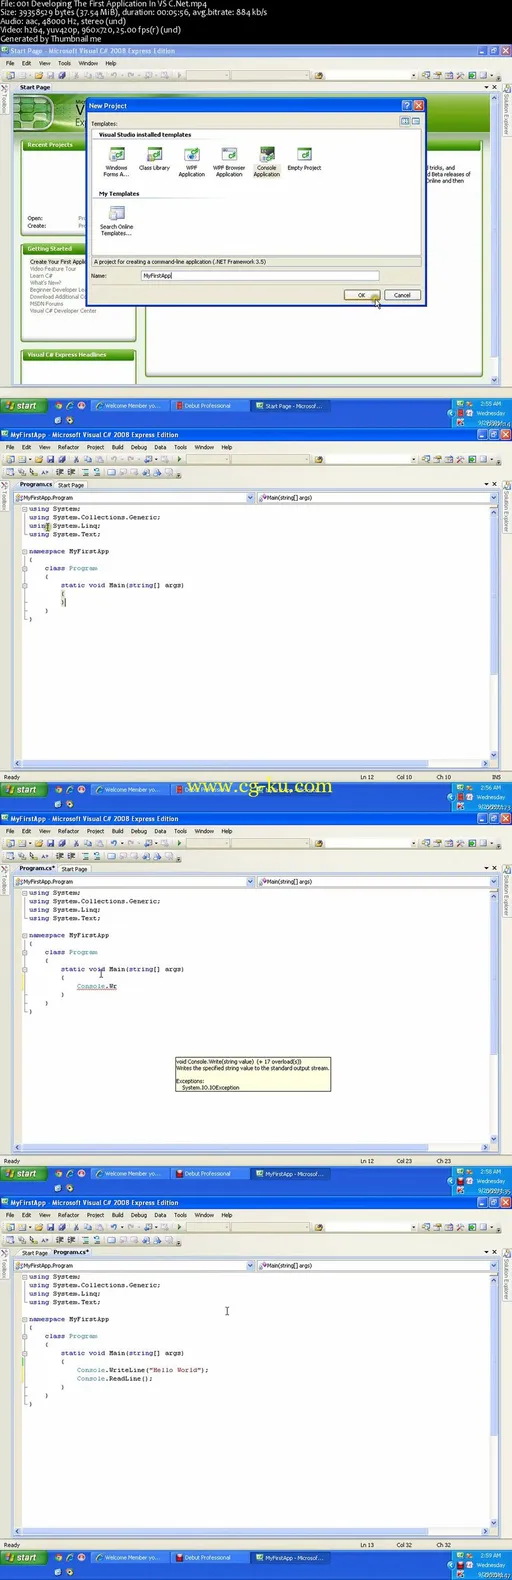Viewport: 512px width, 1580px height.
Task: Switch New Project templates to large icons view
Action: [405, 121]
